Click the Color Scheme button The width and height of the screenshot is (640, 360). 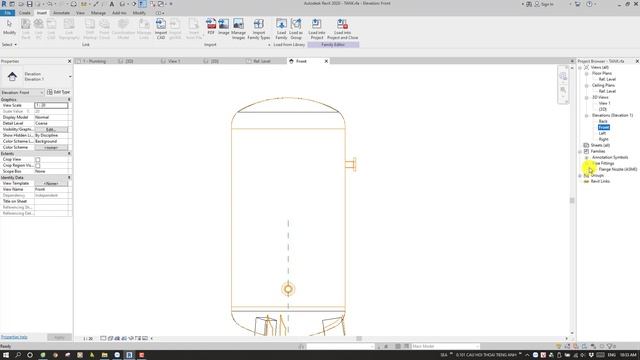coord(51,147)
